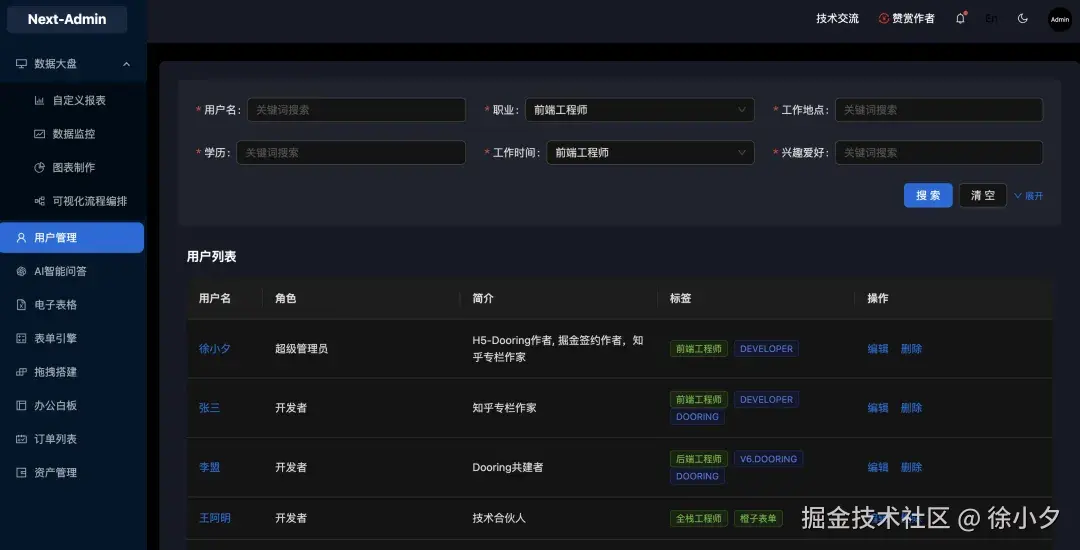
Task: Click 删除 in 李盟 row
Action: tap(911, 467)
